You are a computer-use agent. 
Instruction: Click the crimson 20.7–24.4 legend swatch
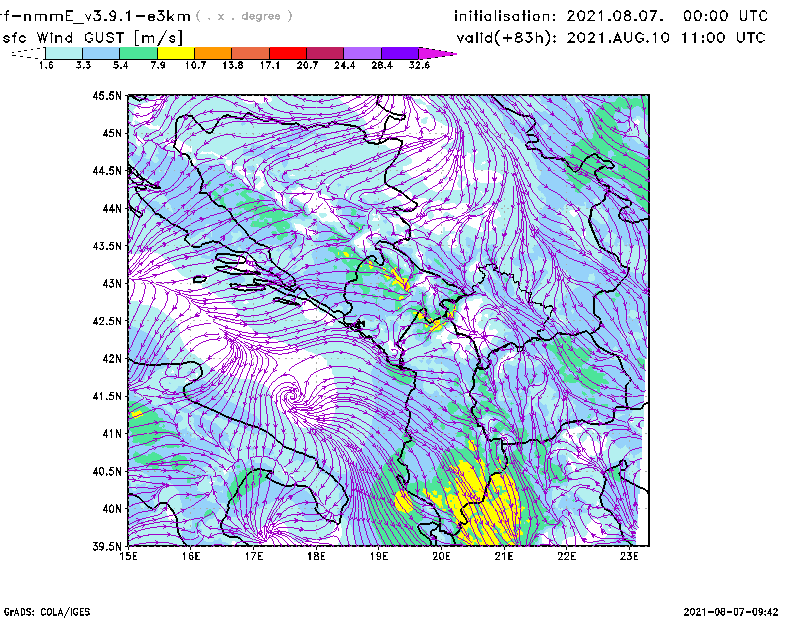326,53
